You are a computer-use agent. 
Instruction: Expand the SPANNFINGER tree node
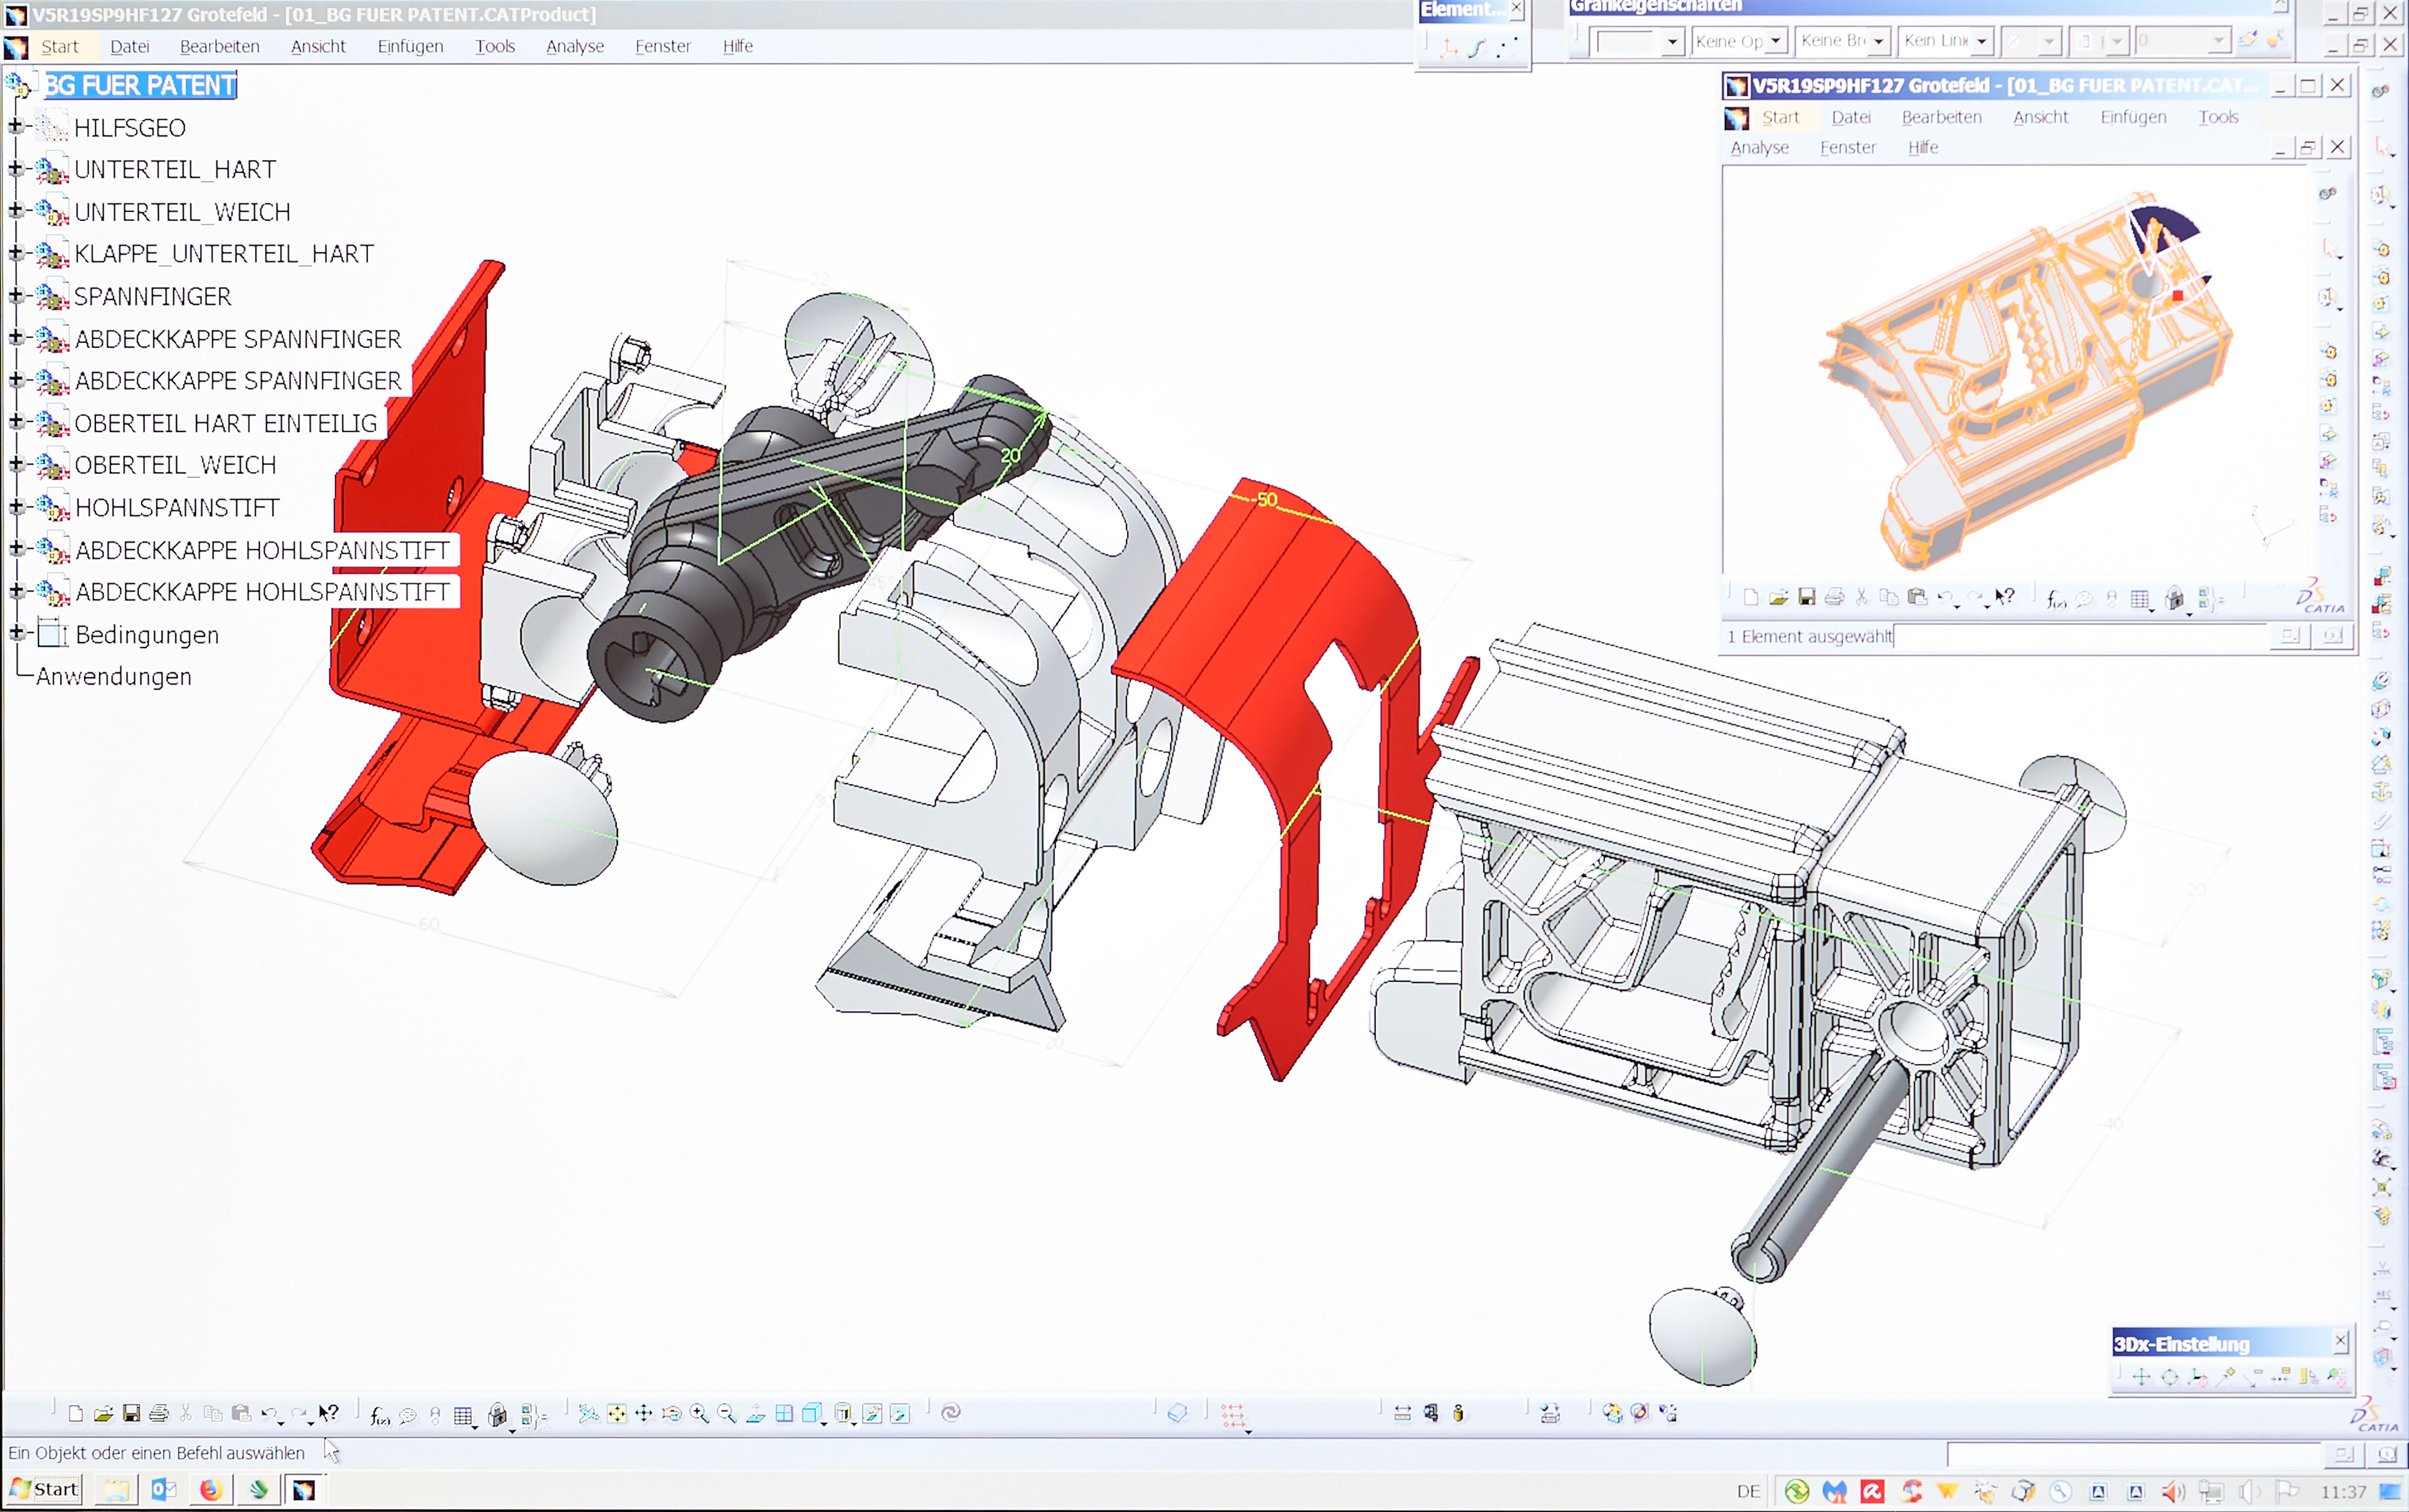click(15, 296)
